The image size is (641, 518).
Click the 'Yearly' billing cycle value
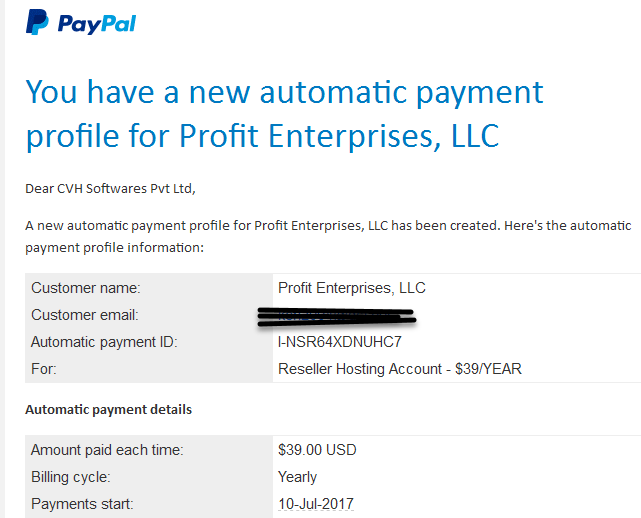click(x=297, y=477)
